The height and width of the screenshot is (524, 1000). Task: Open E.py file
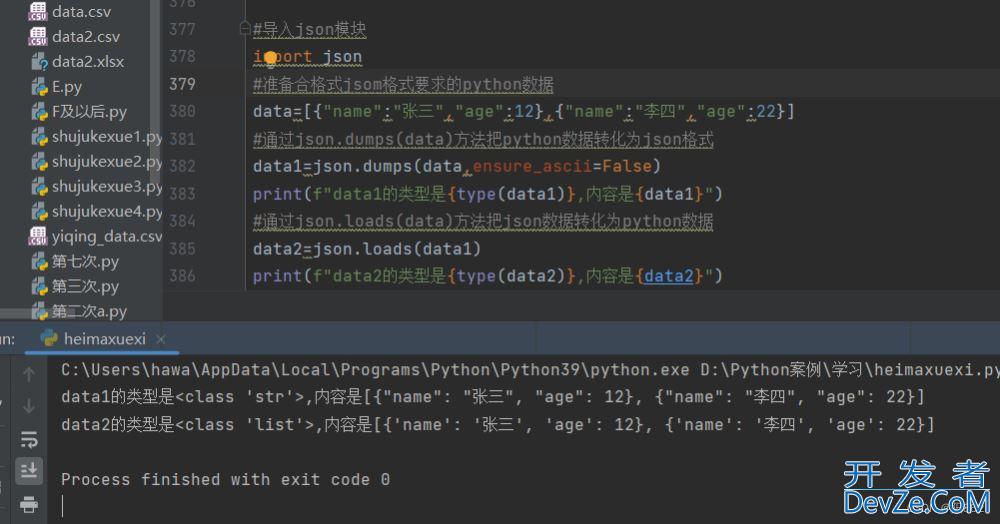(67, 87)
